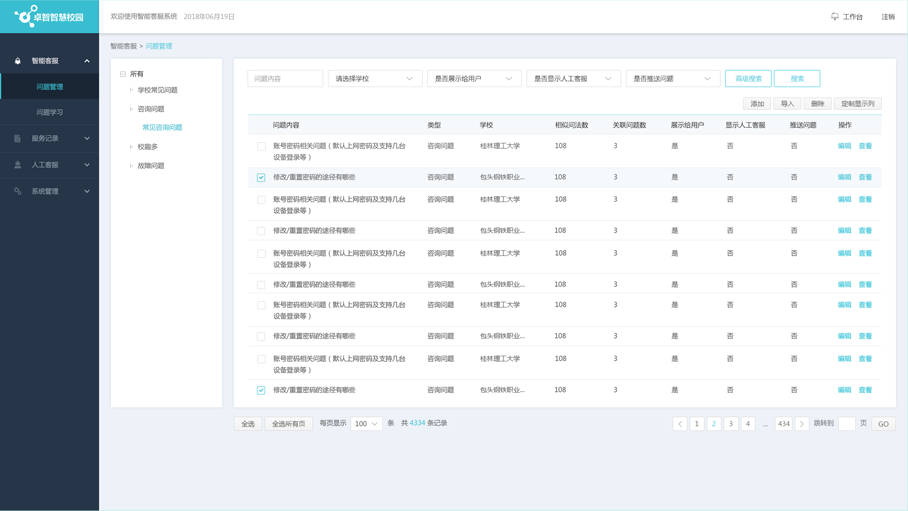Open 问题学习 in the sidebar
This screenshot has width=908, height=511.
tap(50, 112)
